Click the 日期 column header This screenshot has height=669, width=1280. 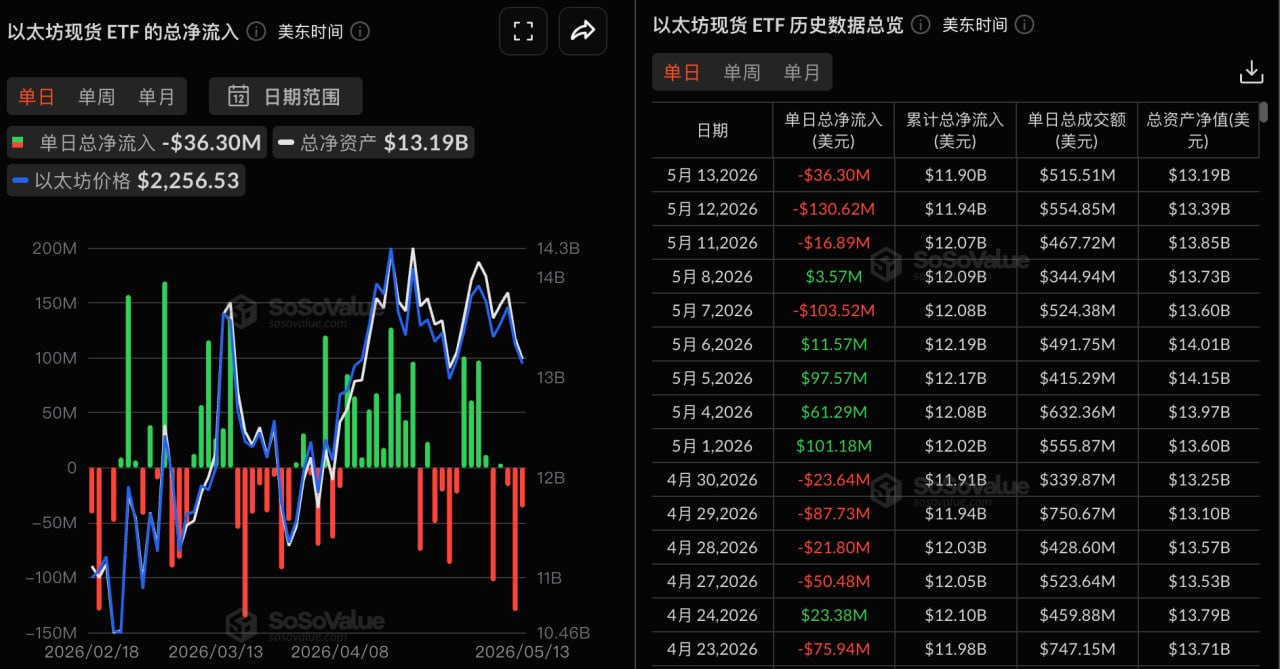[712, 130]
